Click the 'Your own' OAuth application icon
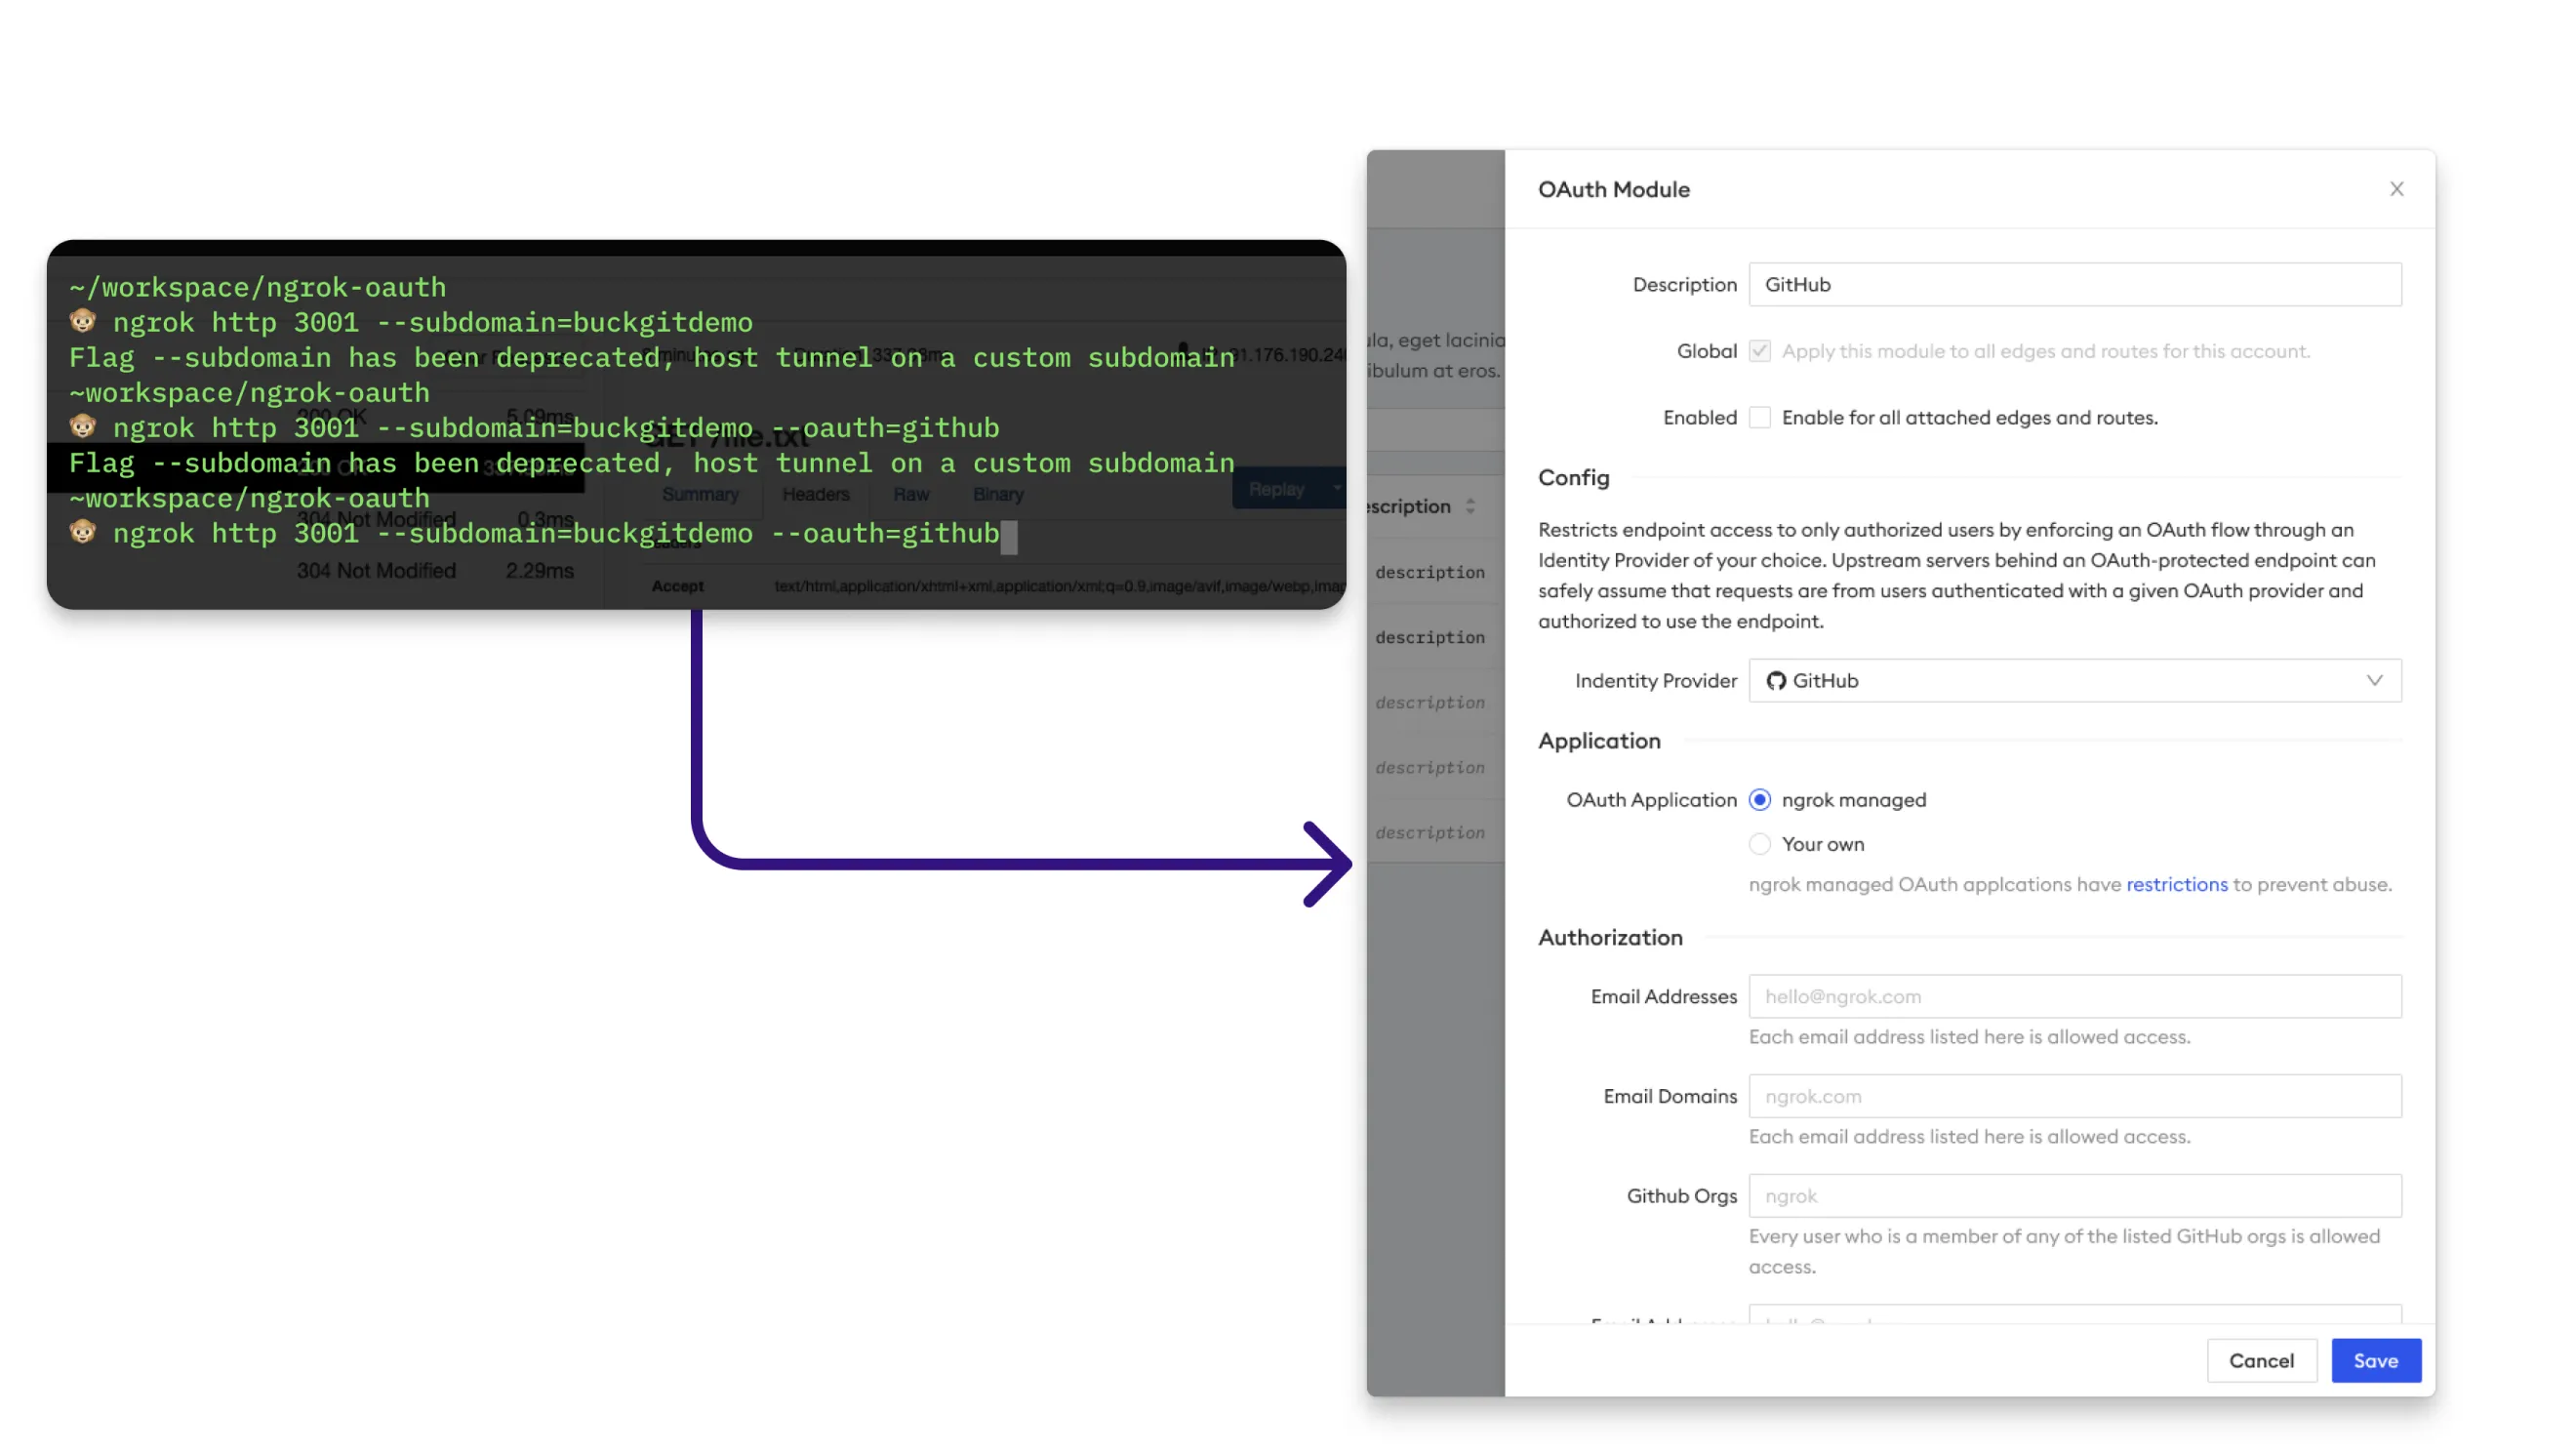 tap(1760, 844)
